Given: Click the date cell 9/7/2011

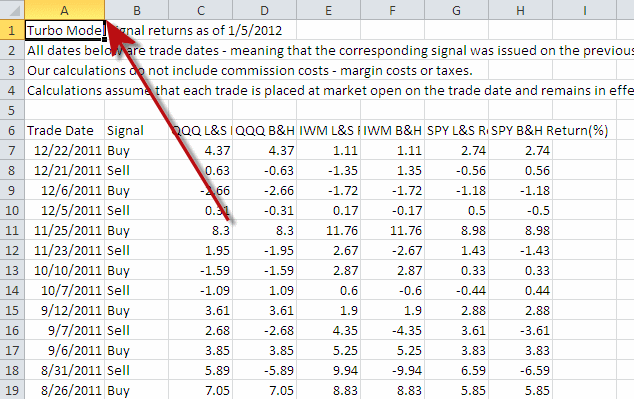Looking at the screenshot, I should [x=65, y=330].
